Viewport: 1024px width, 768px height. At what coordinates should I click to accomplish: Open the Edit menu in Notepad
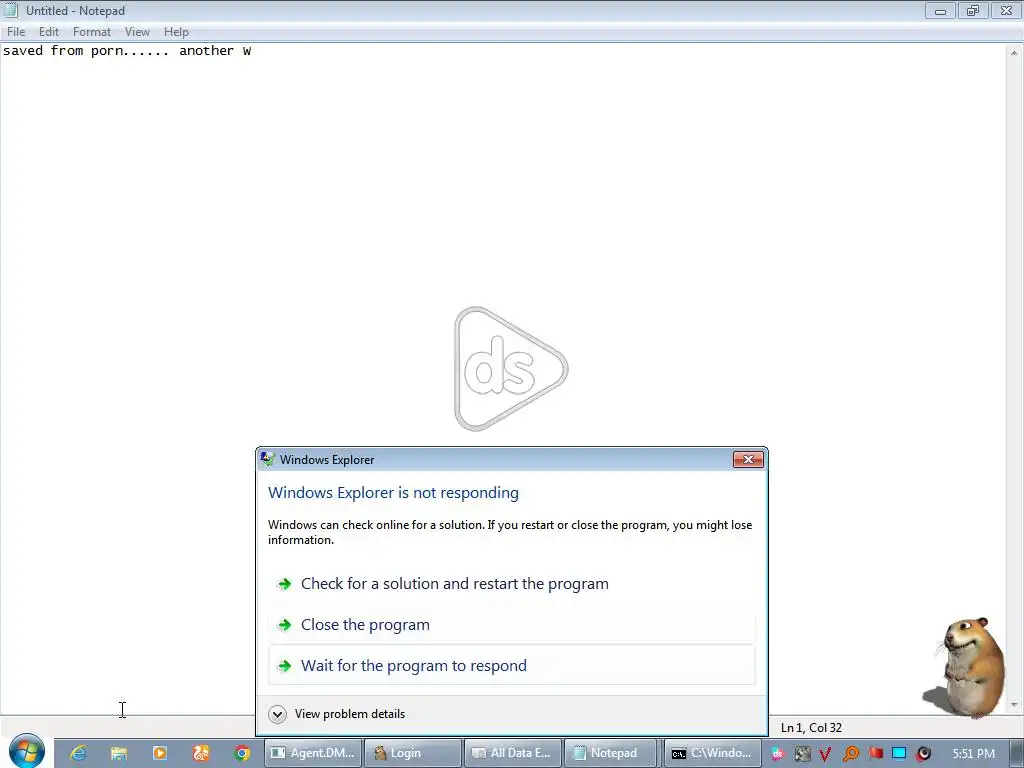point(49,31)
